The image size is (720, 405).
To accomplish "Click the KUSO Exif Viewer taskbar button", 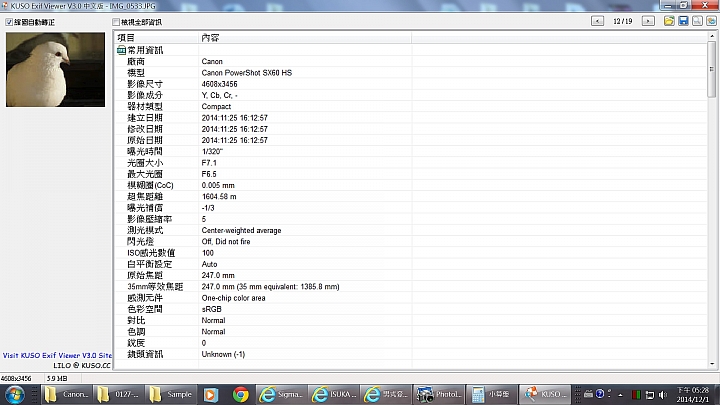I will (545, 394).
